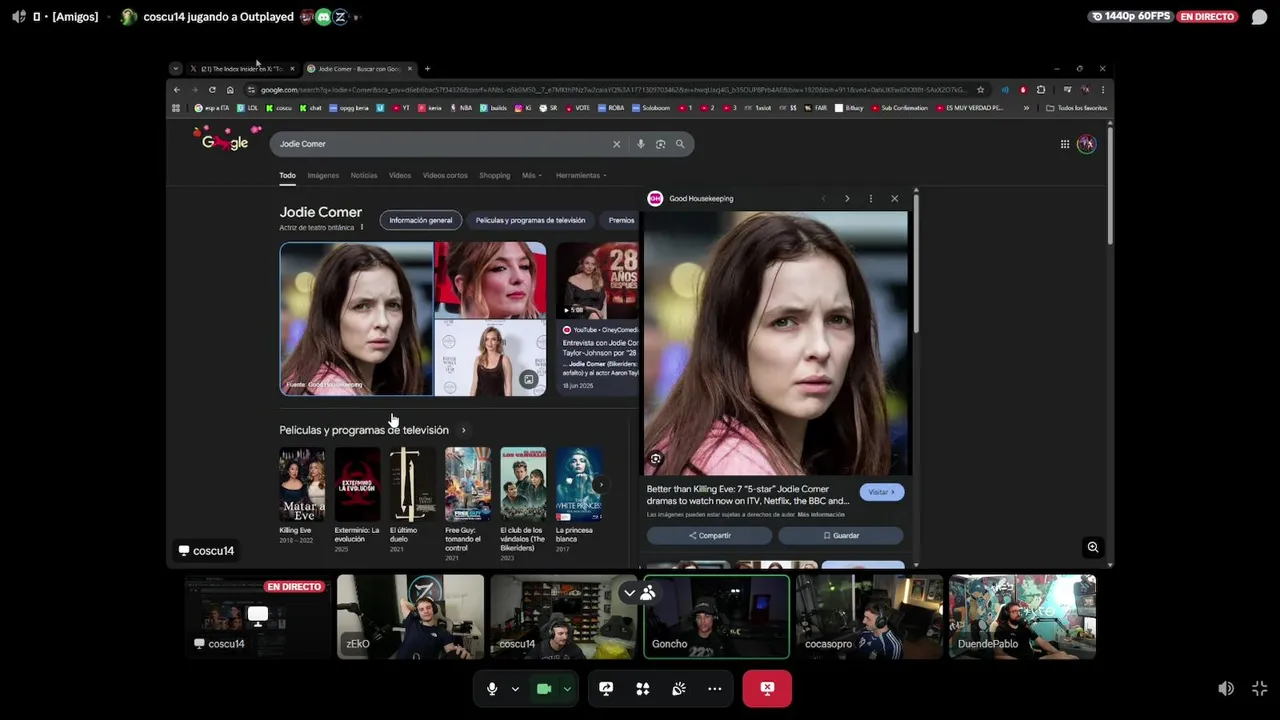
Task: Click the speaker icon beside Amigos title
Action: tap(19, 17)
